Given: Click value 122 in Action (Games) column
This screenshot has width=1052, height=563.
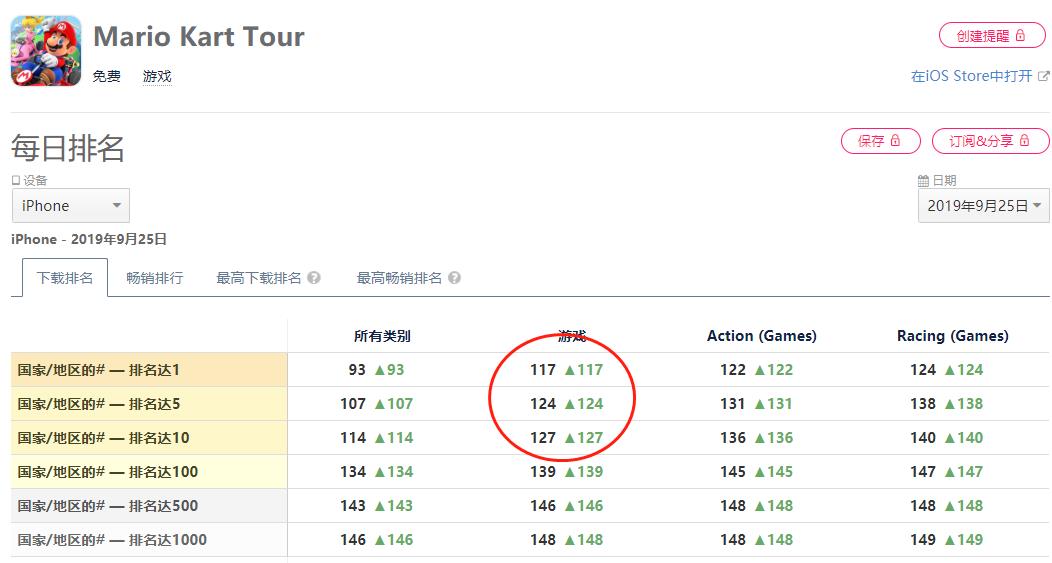Looking at the screenshot, I should 733,370.
